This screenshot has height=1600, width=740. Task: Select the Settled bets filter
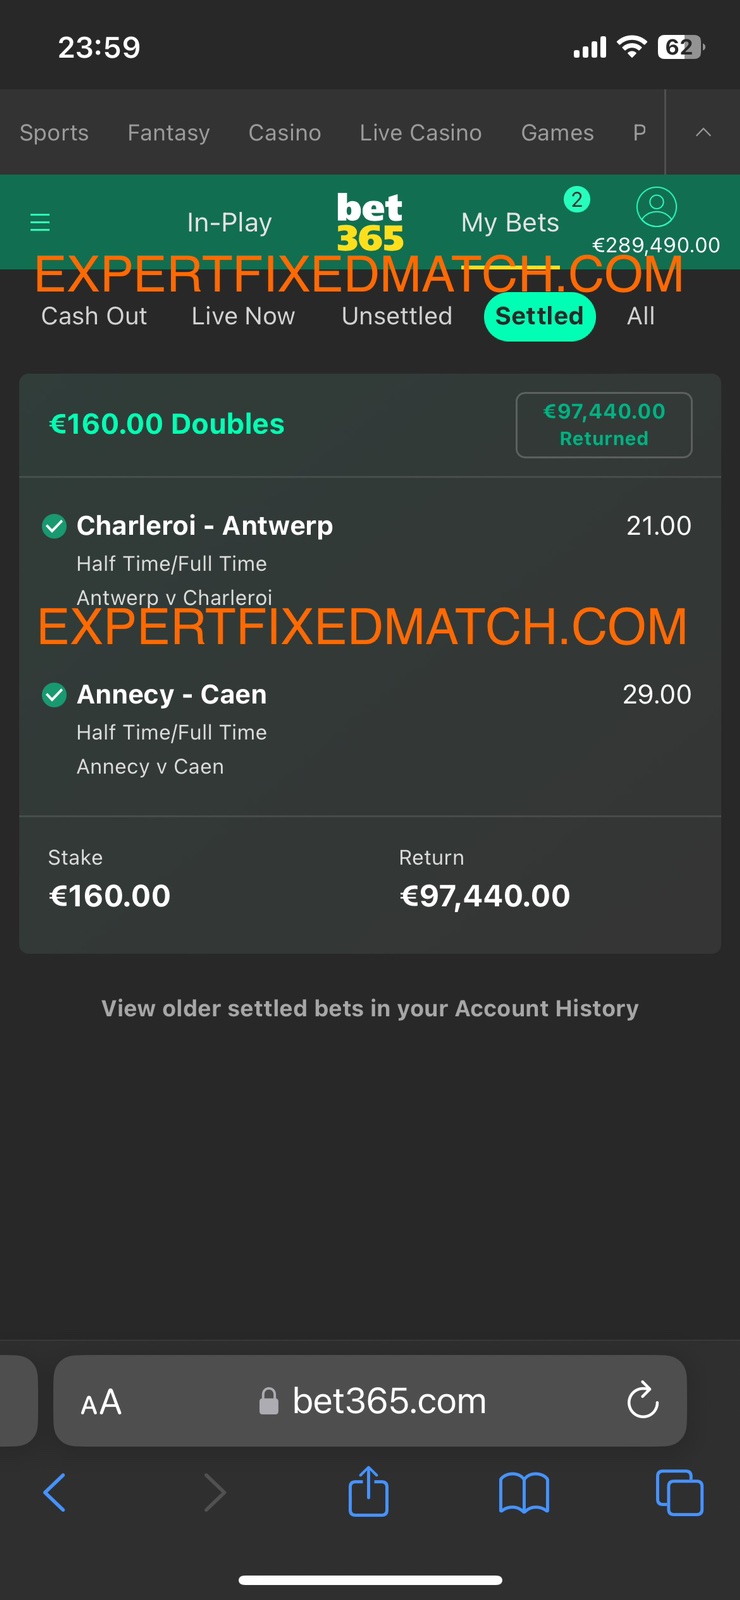coord(539,316)
